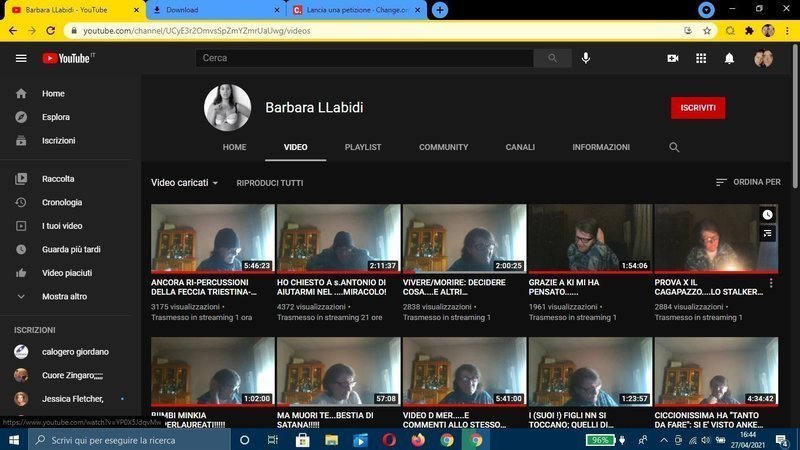Go to Cronologia in sidebar

(62, 202)
